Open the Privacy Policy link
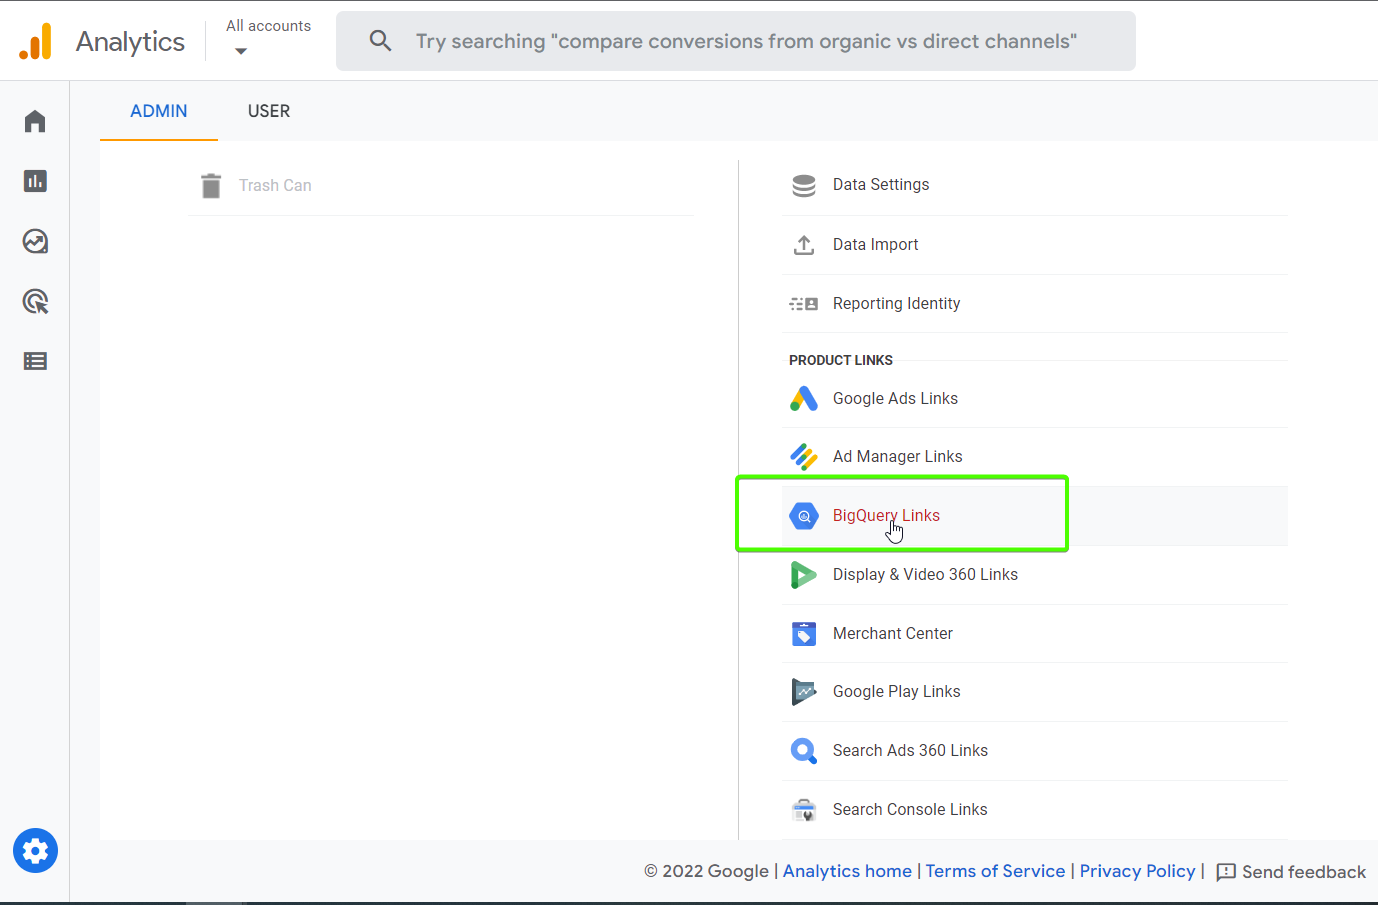Image resolution: width=1378 pixels, height=905 pixels. click(x=1137, y=871)
